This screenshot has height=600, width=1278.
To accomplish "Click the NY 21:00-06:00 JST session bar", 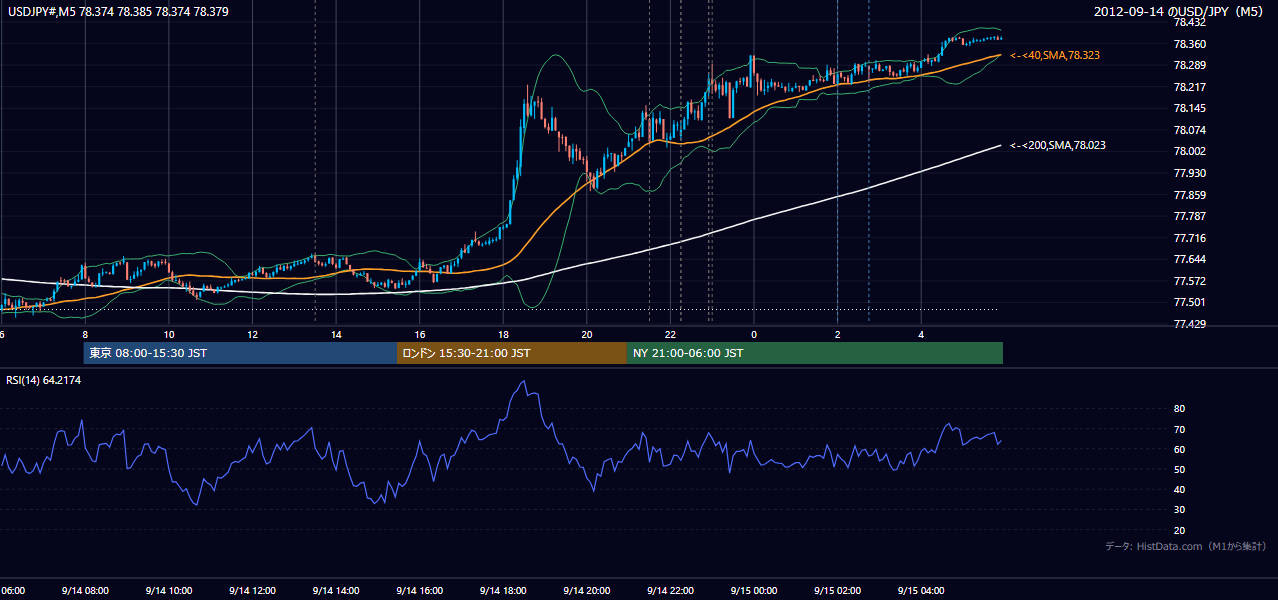I will click(x=815, y=353).
